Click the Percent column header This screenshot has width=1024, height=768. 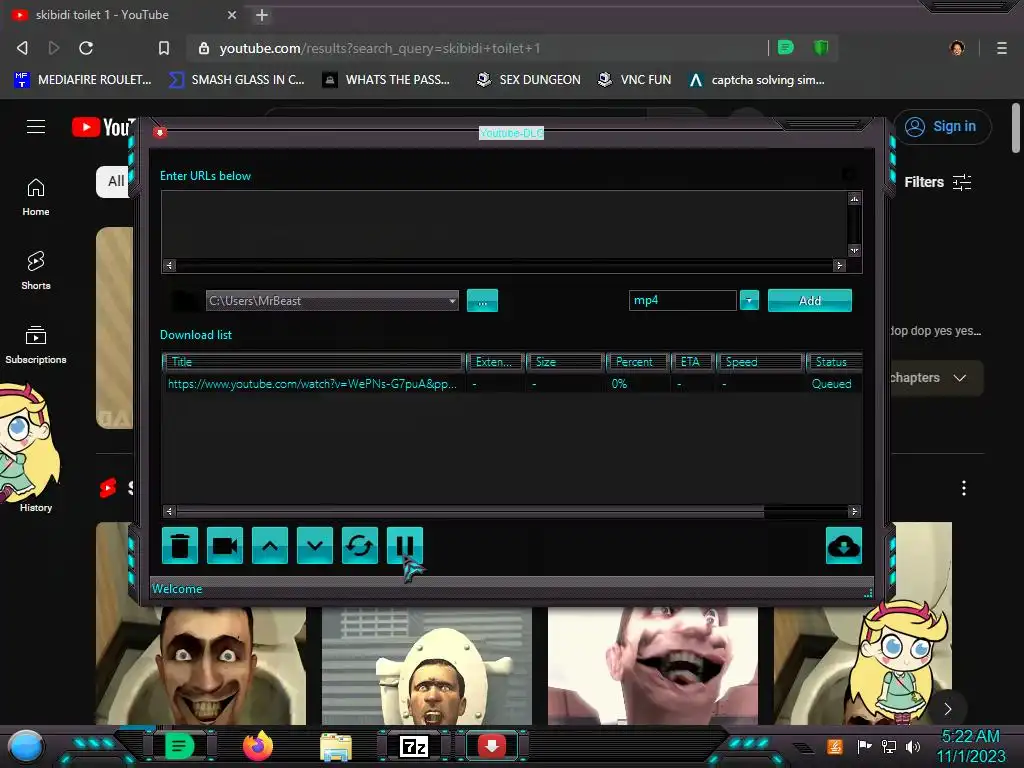click(637, 362)
